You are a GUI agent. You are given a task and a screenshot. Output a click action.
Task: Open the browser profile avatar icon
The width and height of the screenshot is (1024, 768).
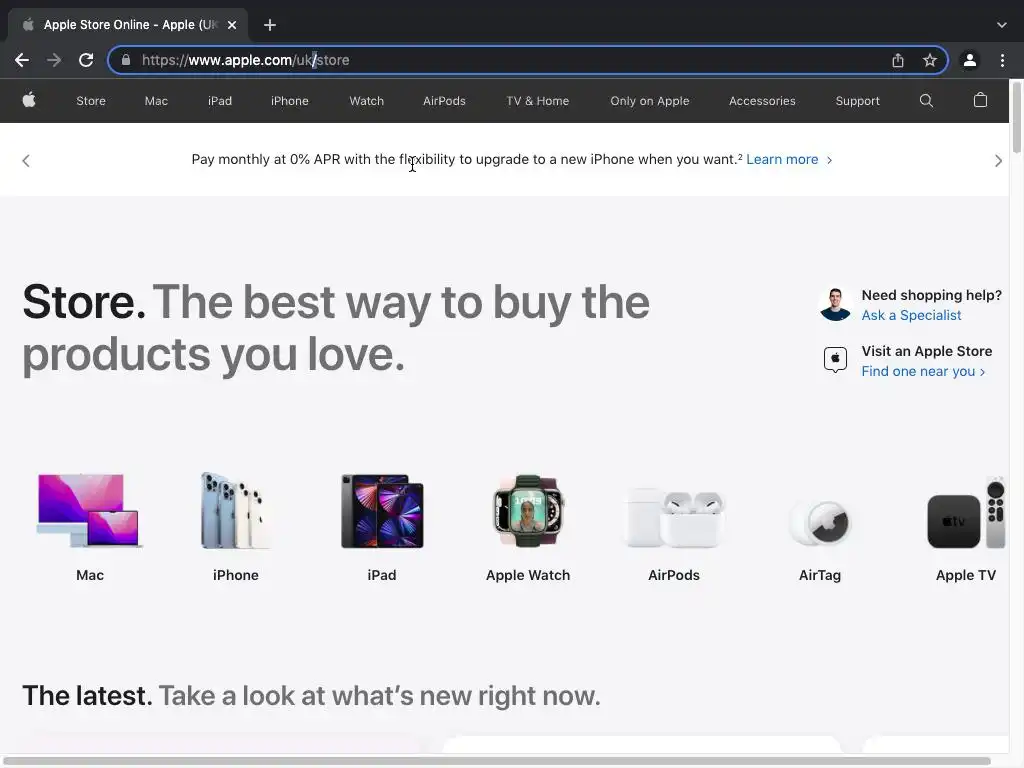click(970, 60)
